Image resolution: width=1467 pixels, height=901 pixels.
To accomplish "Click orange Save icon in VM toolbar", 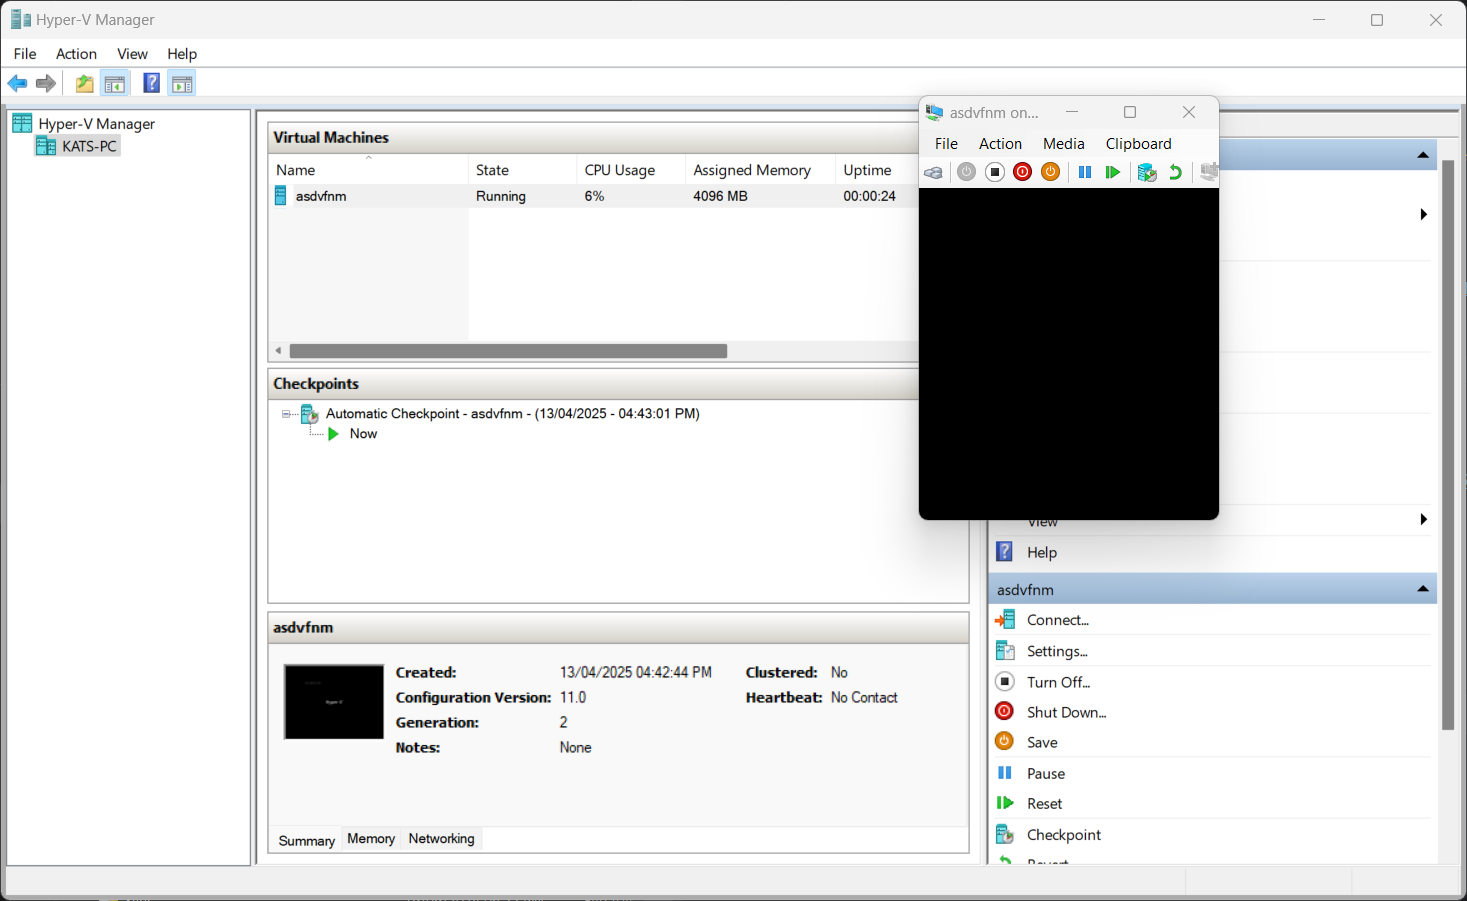I will [1050, 172].
